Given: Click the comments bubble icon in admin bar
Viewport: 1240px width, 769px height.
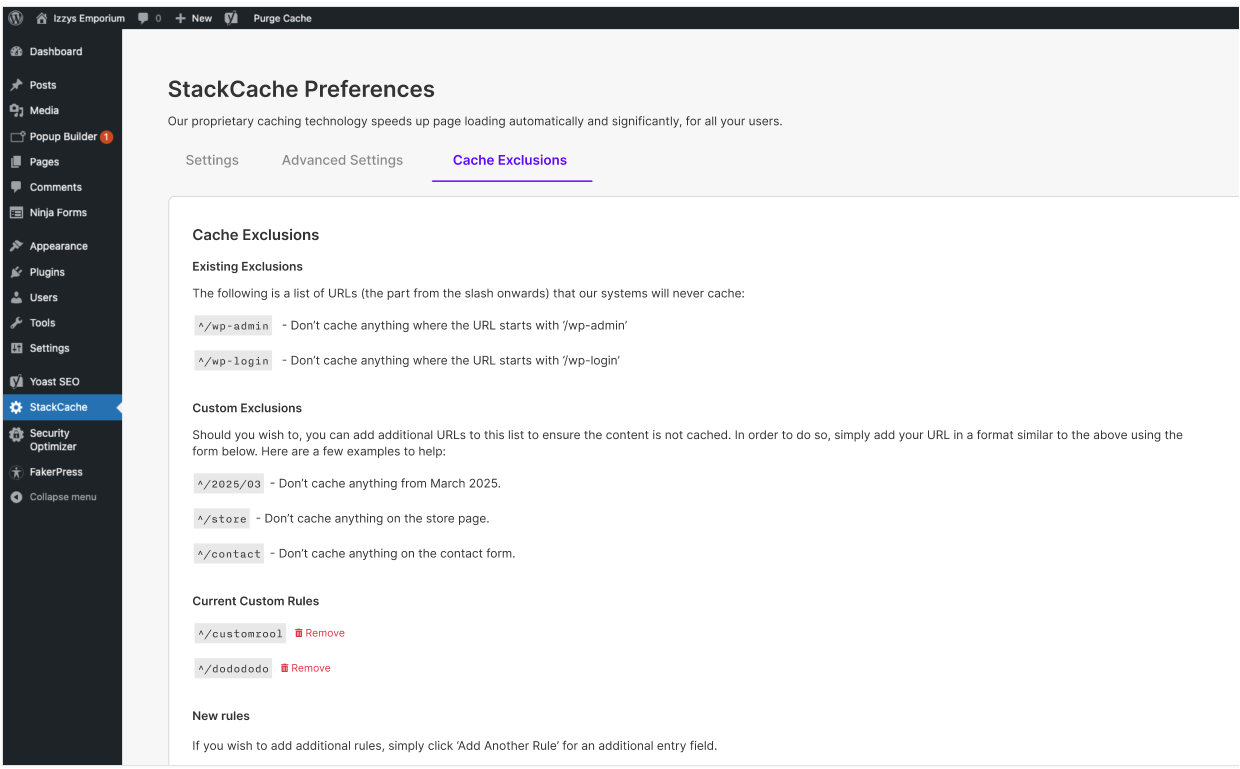Looking at the screenshot, I should coord(144,18).
